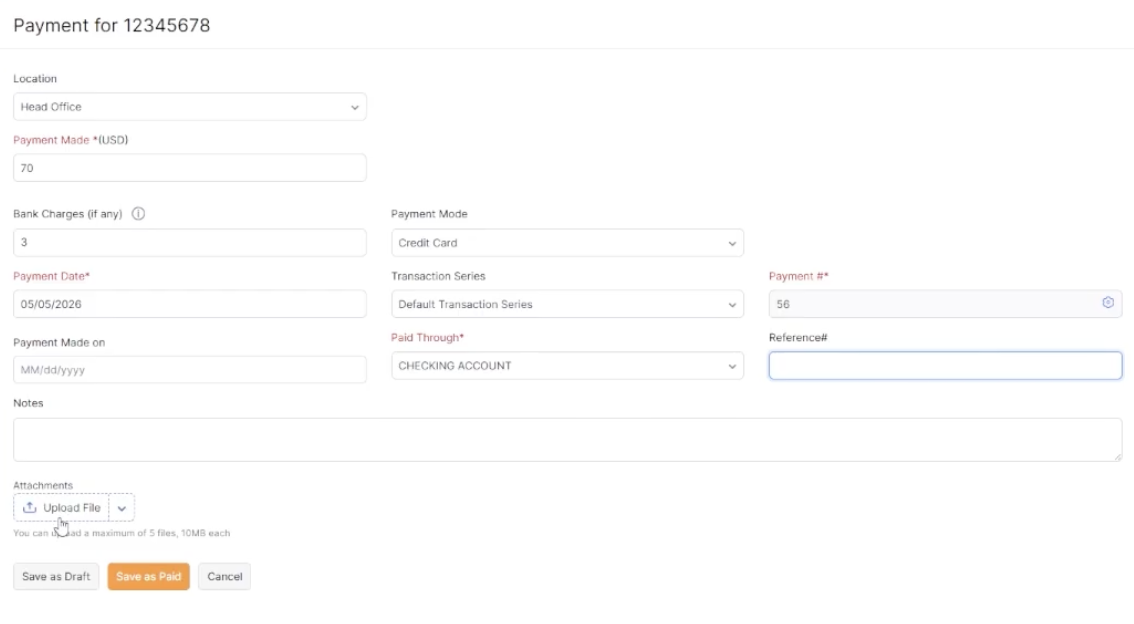Click the Upload File button label
1134x624 pixels.
point(72,508)
